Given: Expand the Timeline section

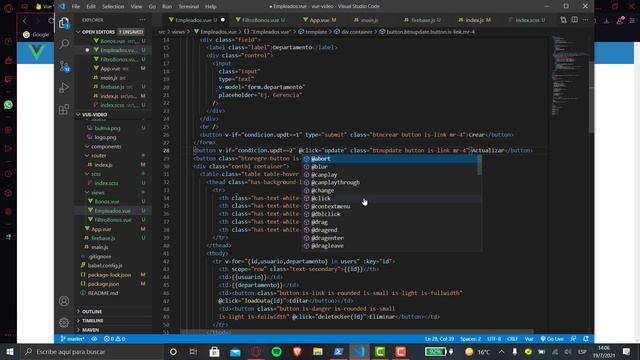Looking at the screenshot, I should [x=93, y=320].
